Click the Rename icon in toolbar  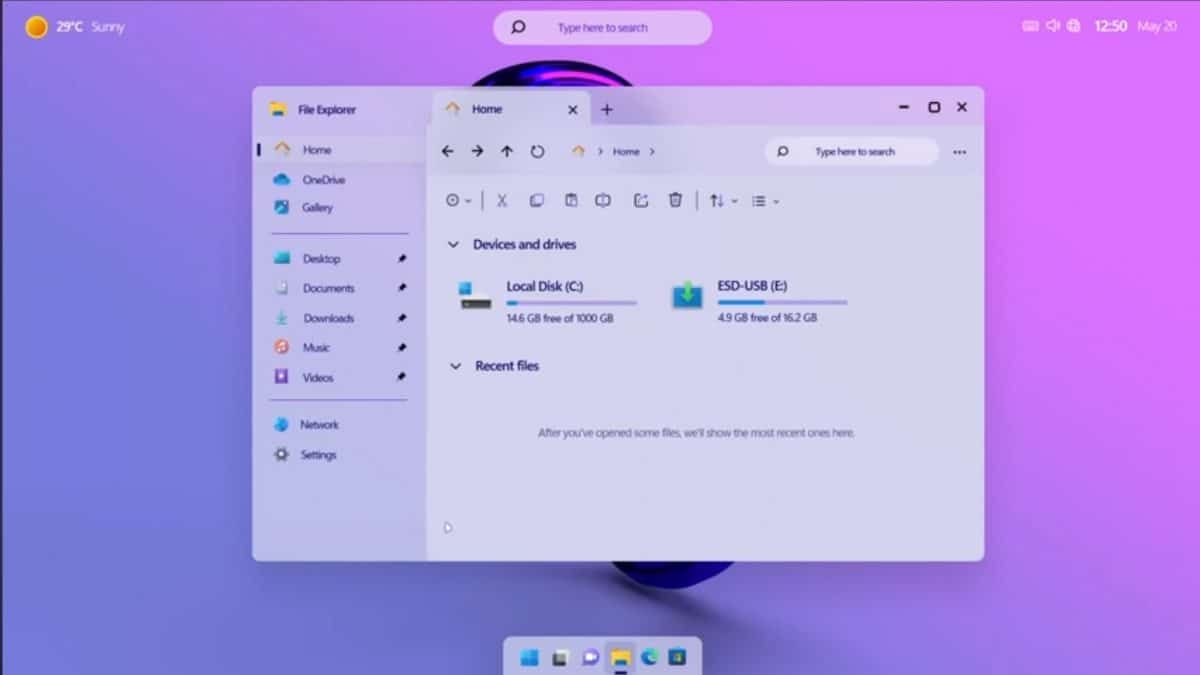click(x=603, y=201)
